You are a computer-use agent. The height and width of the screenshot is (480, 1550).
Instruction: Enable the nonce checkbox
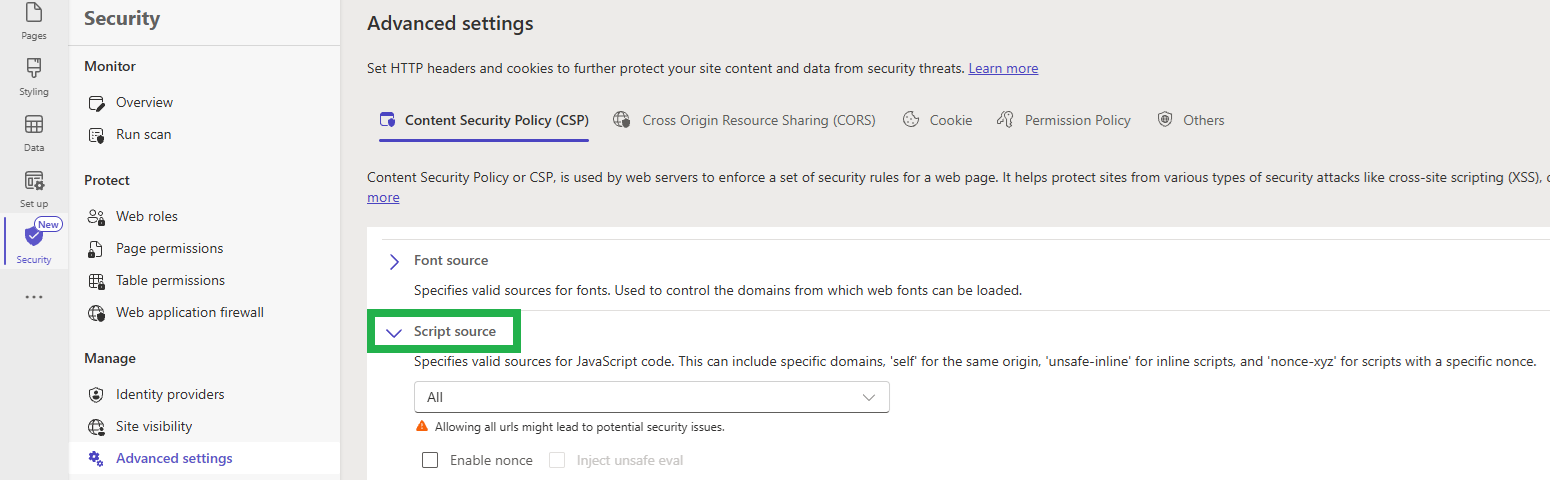click(431, 461)
